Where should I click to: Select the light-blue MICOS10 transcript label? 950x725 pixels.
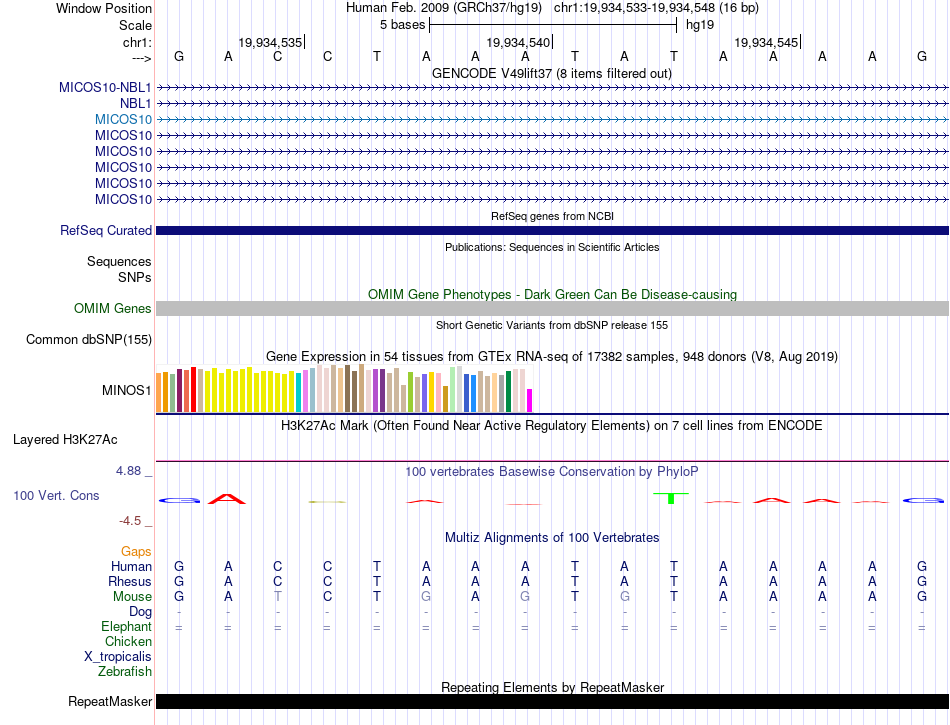pyautogui.click(x=123, y=119)
